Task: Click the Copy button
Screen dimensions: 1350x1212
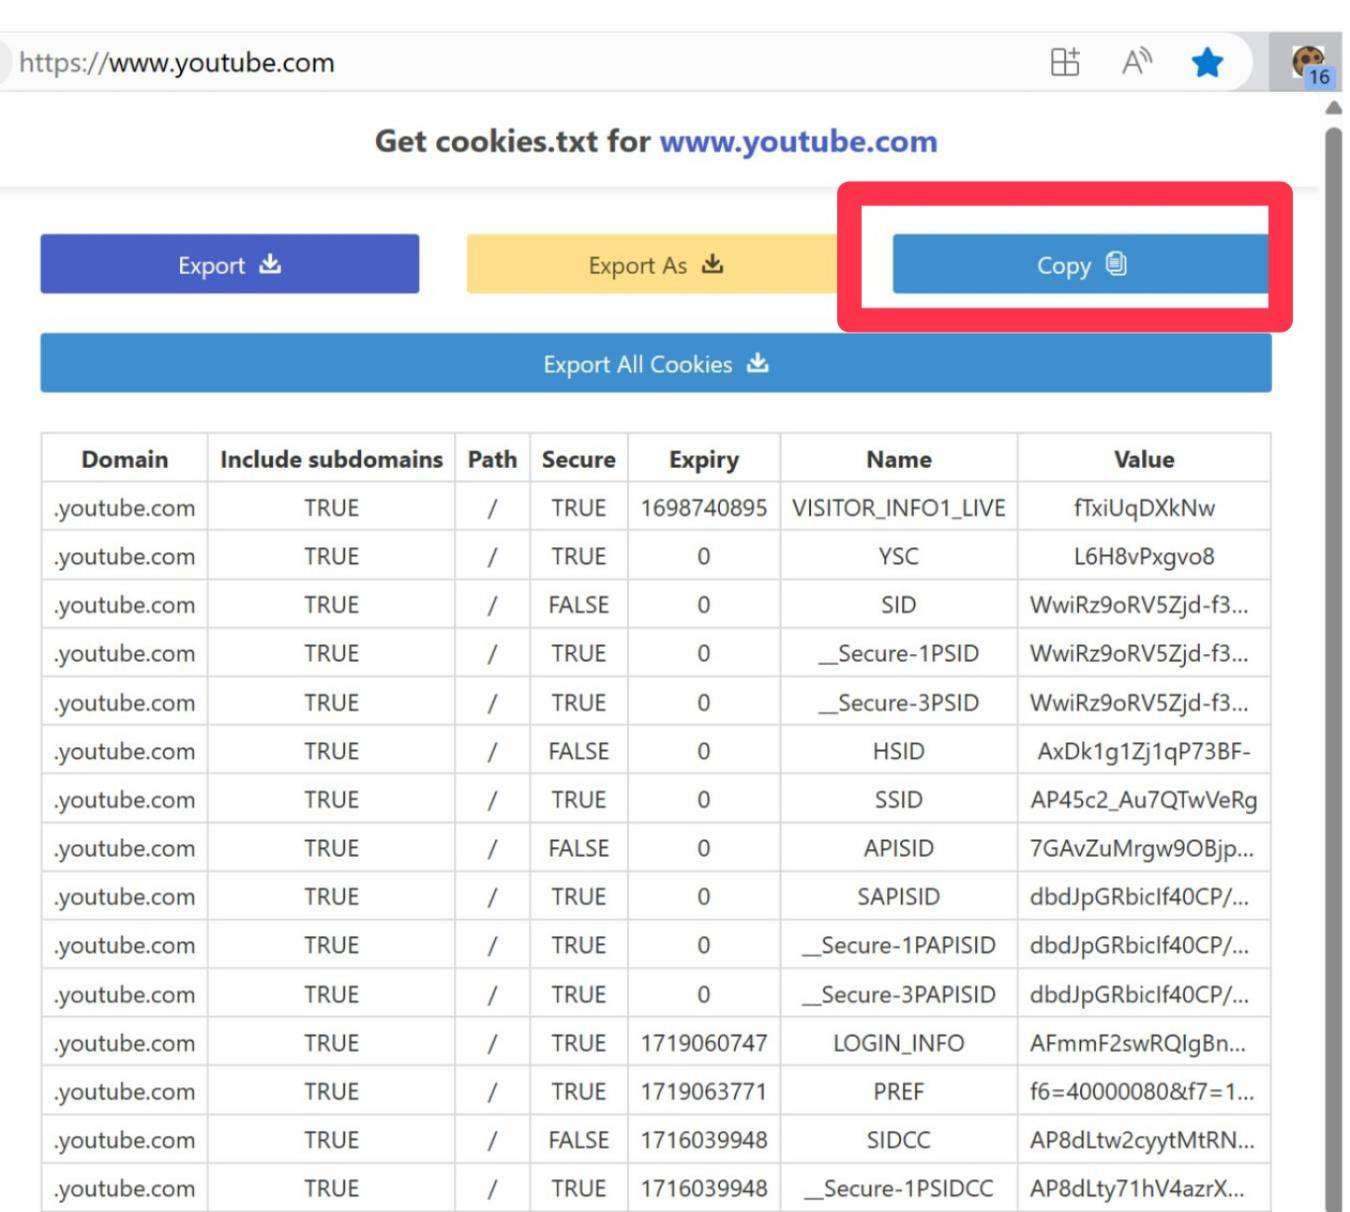Action: pyautogui.click(x=1080, y=264)
